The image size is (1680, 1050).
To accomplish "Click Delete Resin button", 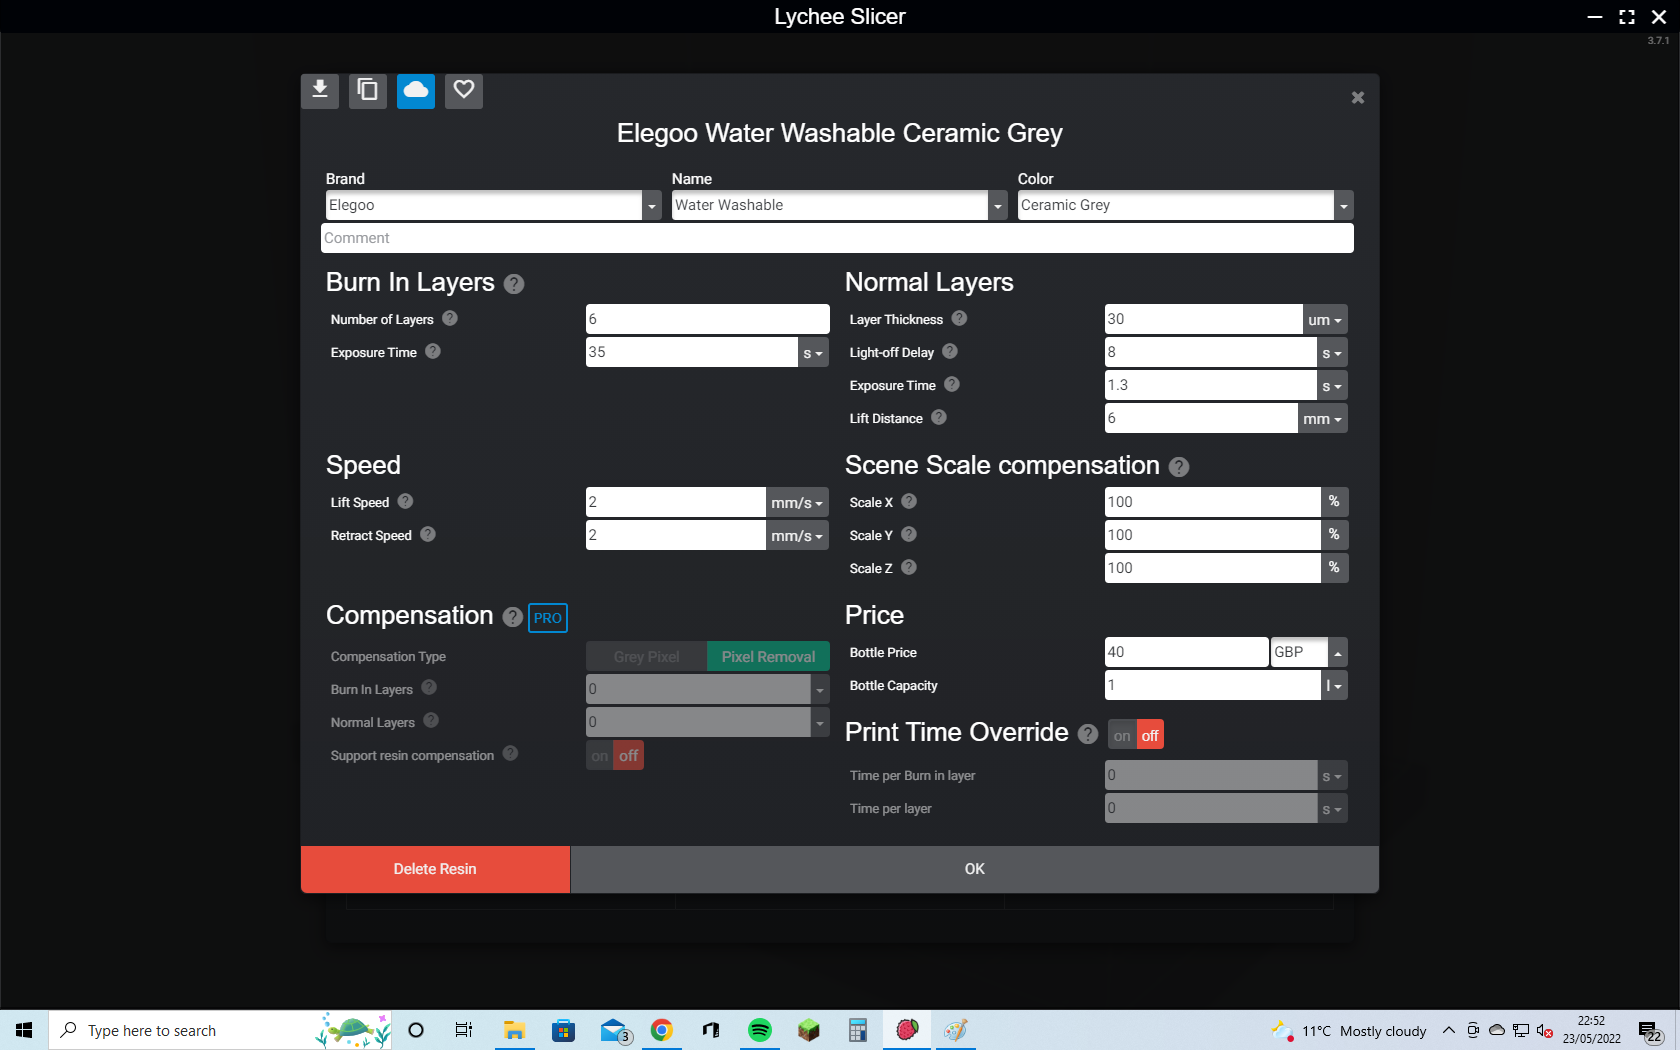I will point(435,869).
